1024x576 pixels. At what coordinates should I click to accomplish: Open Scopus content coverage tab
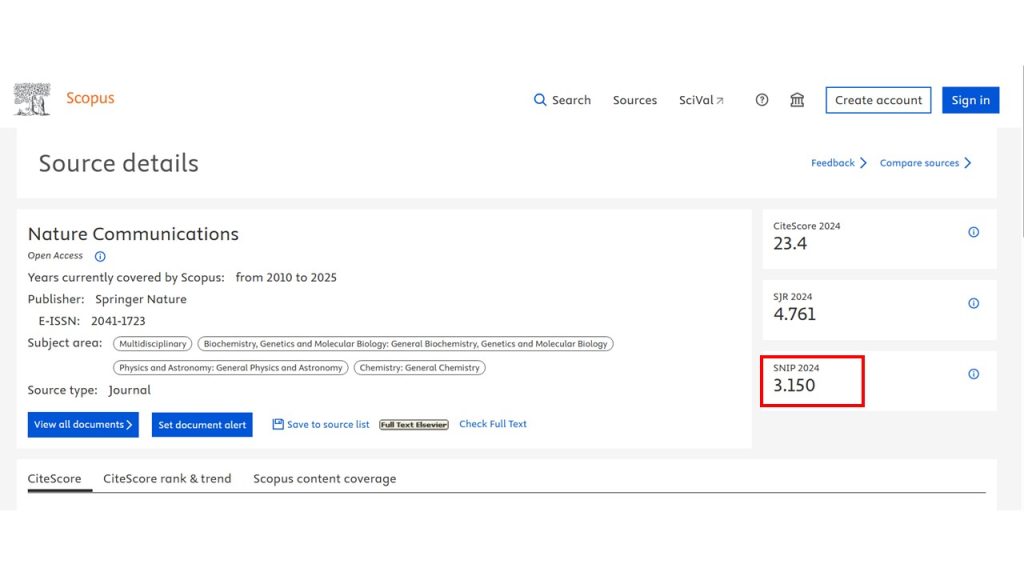coord(324,479)
